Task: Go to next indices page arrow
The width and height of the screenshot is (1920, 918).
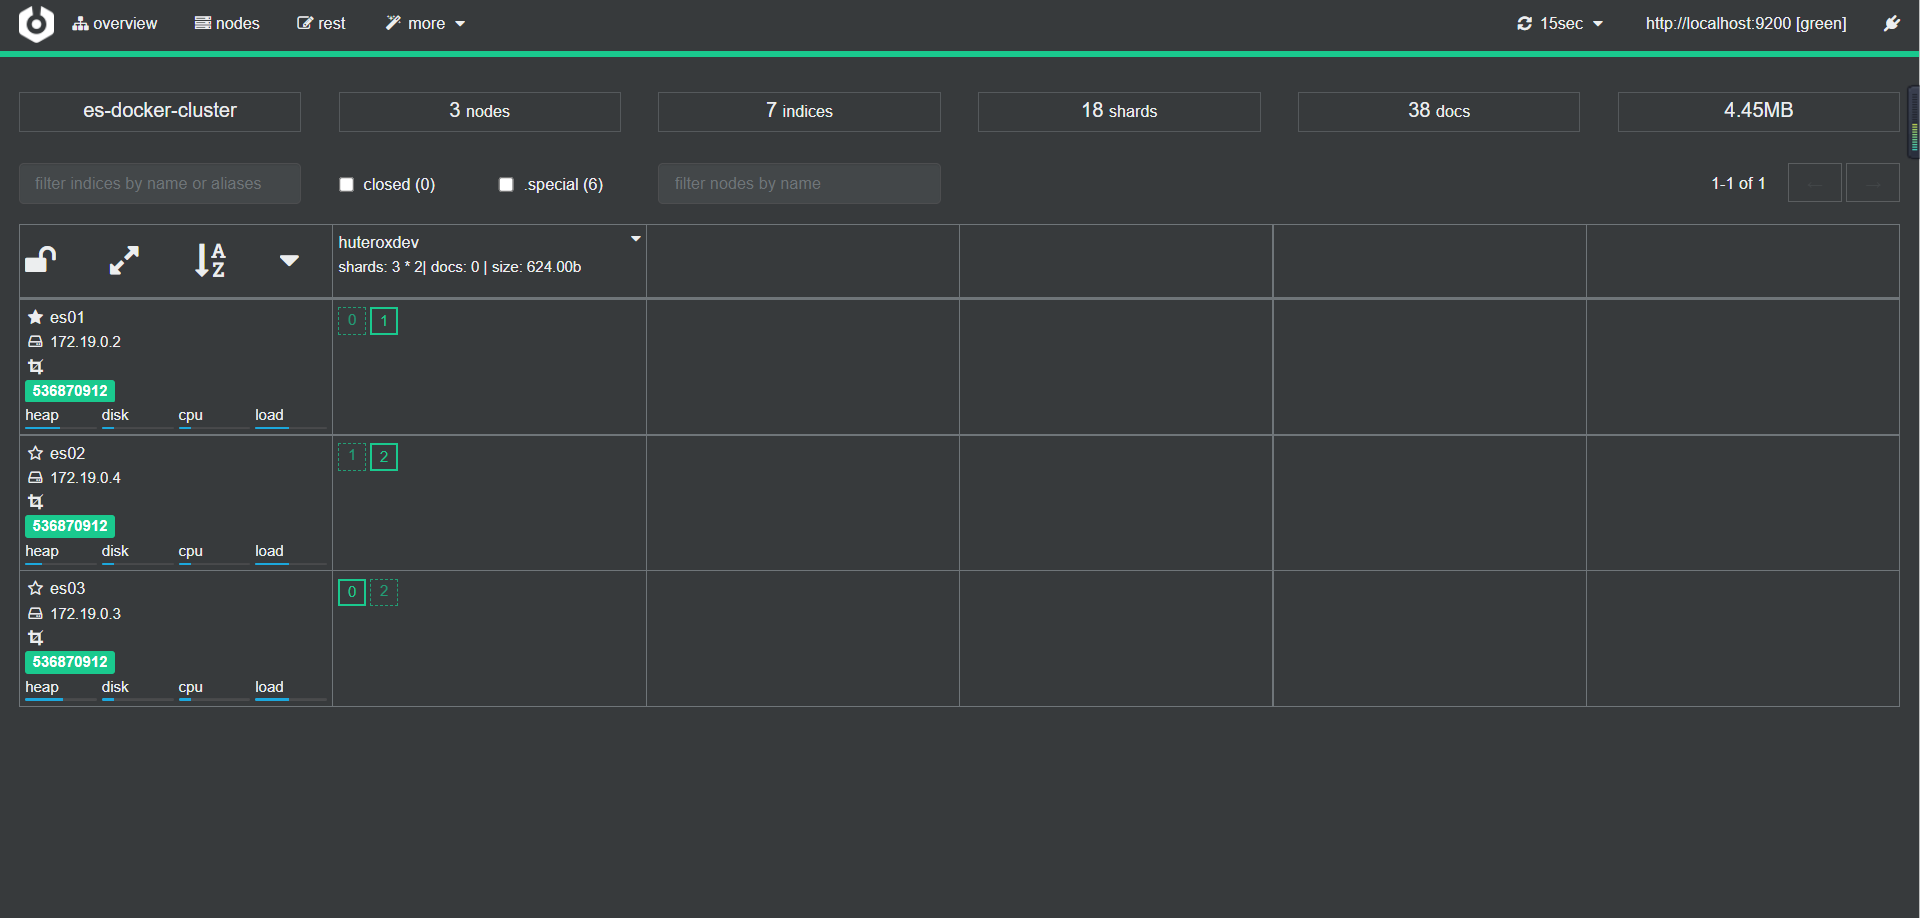Action: (x=1873, y=183)
